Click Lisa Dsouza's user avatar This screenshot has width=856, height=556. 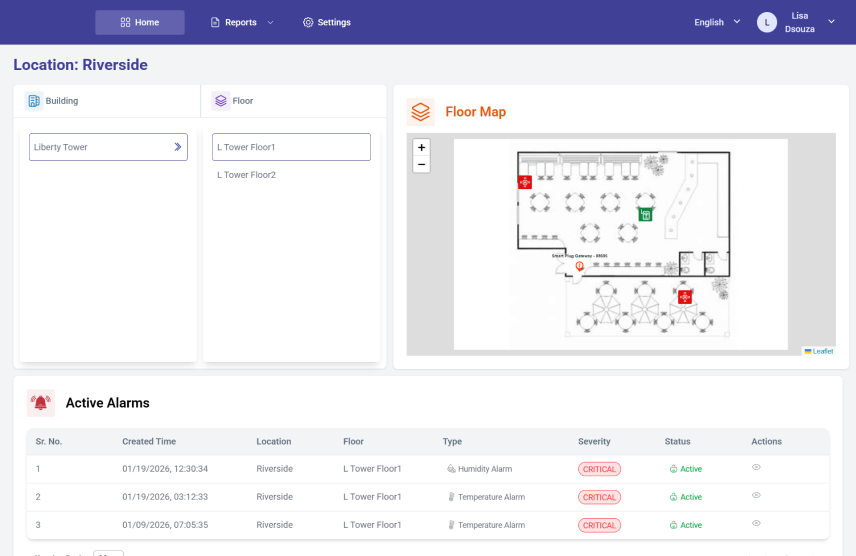click(x=767, y=22)
